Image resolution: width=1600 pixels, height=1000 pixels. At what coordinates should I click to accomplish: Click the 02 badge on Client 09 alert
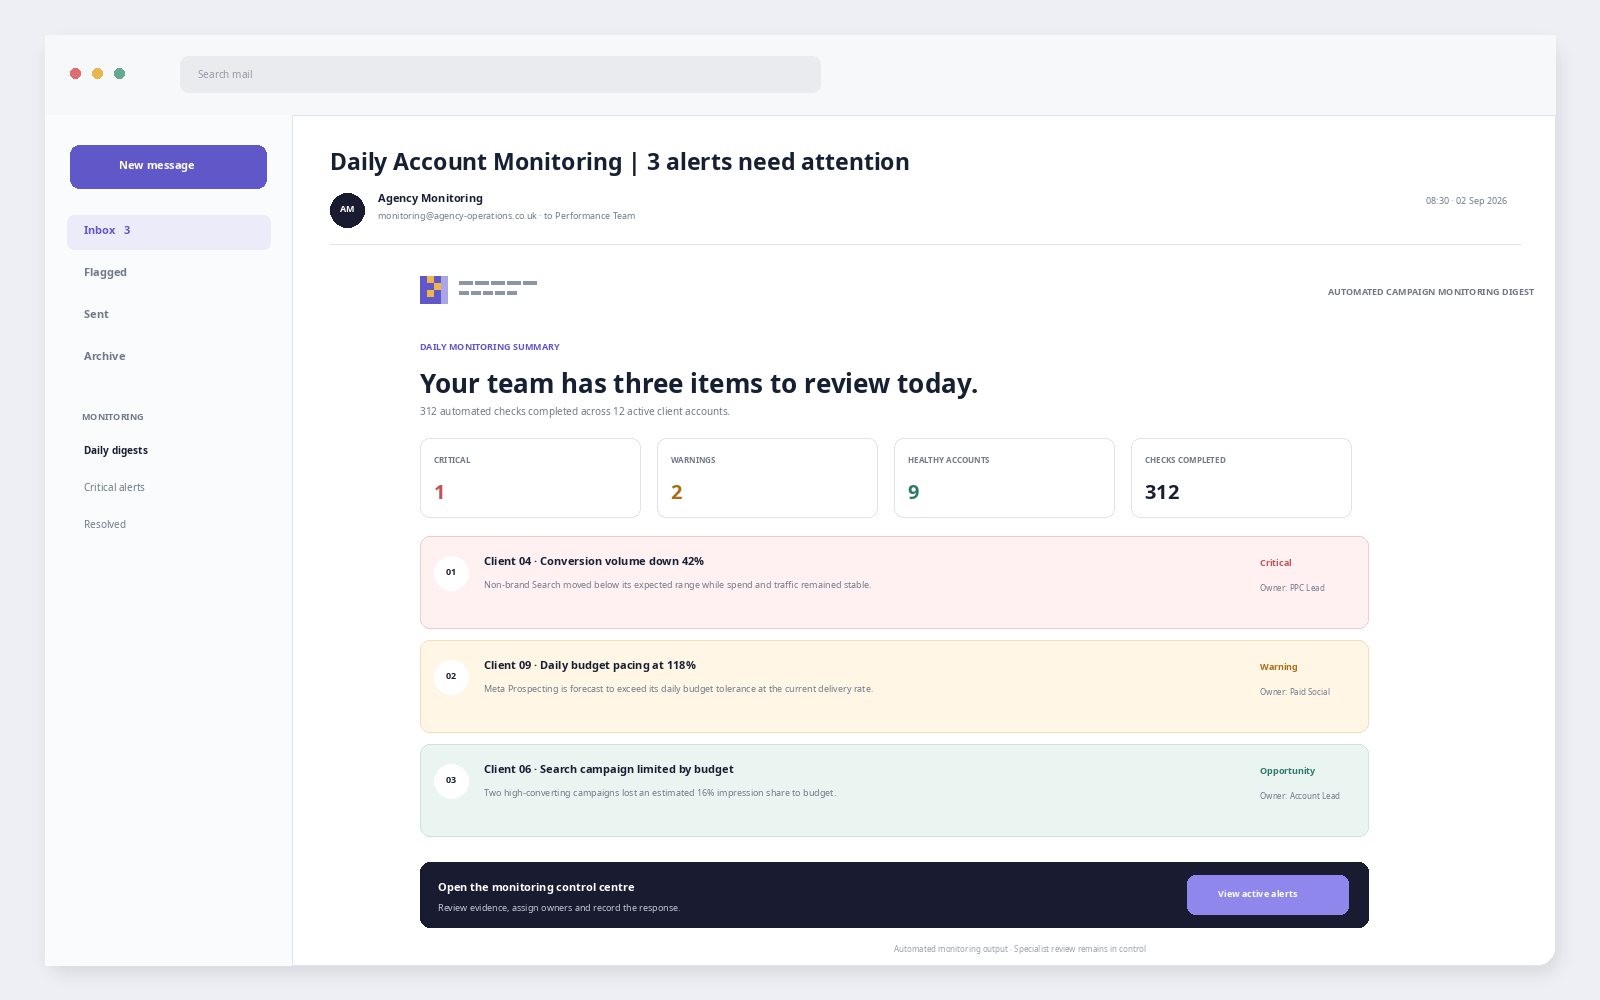point(451,677)
